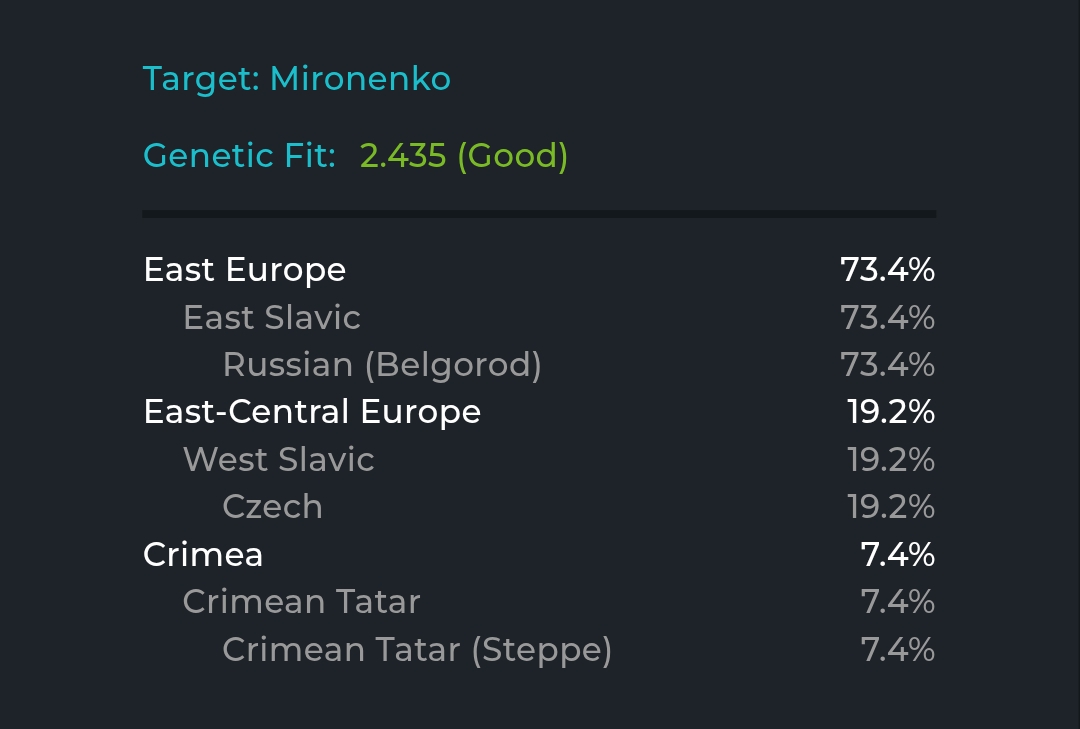Select the Target: Mironenko heading
This screenshot has width=1080, height=729.
tap(297, 79)
